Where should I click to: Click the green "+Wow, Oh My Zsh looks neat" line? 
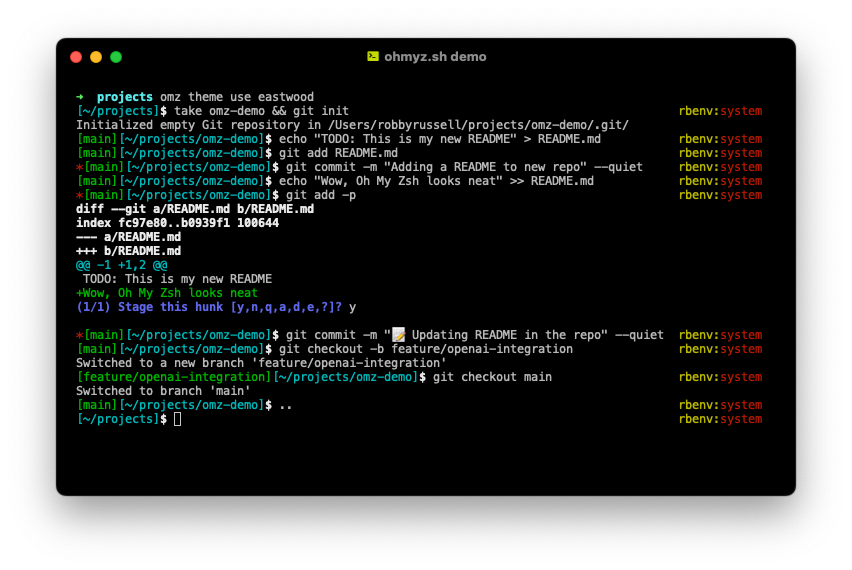click(x=167, y=293)
